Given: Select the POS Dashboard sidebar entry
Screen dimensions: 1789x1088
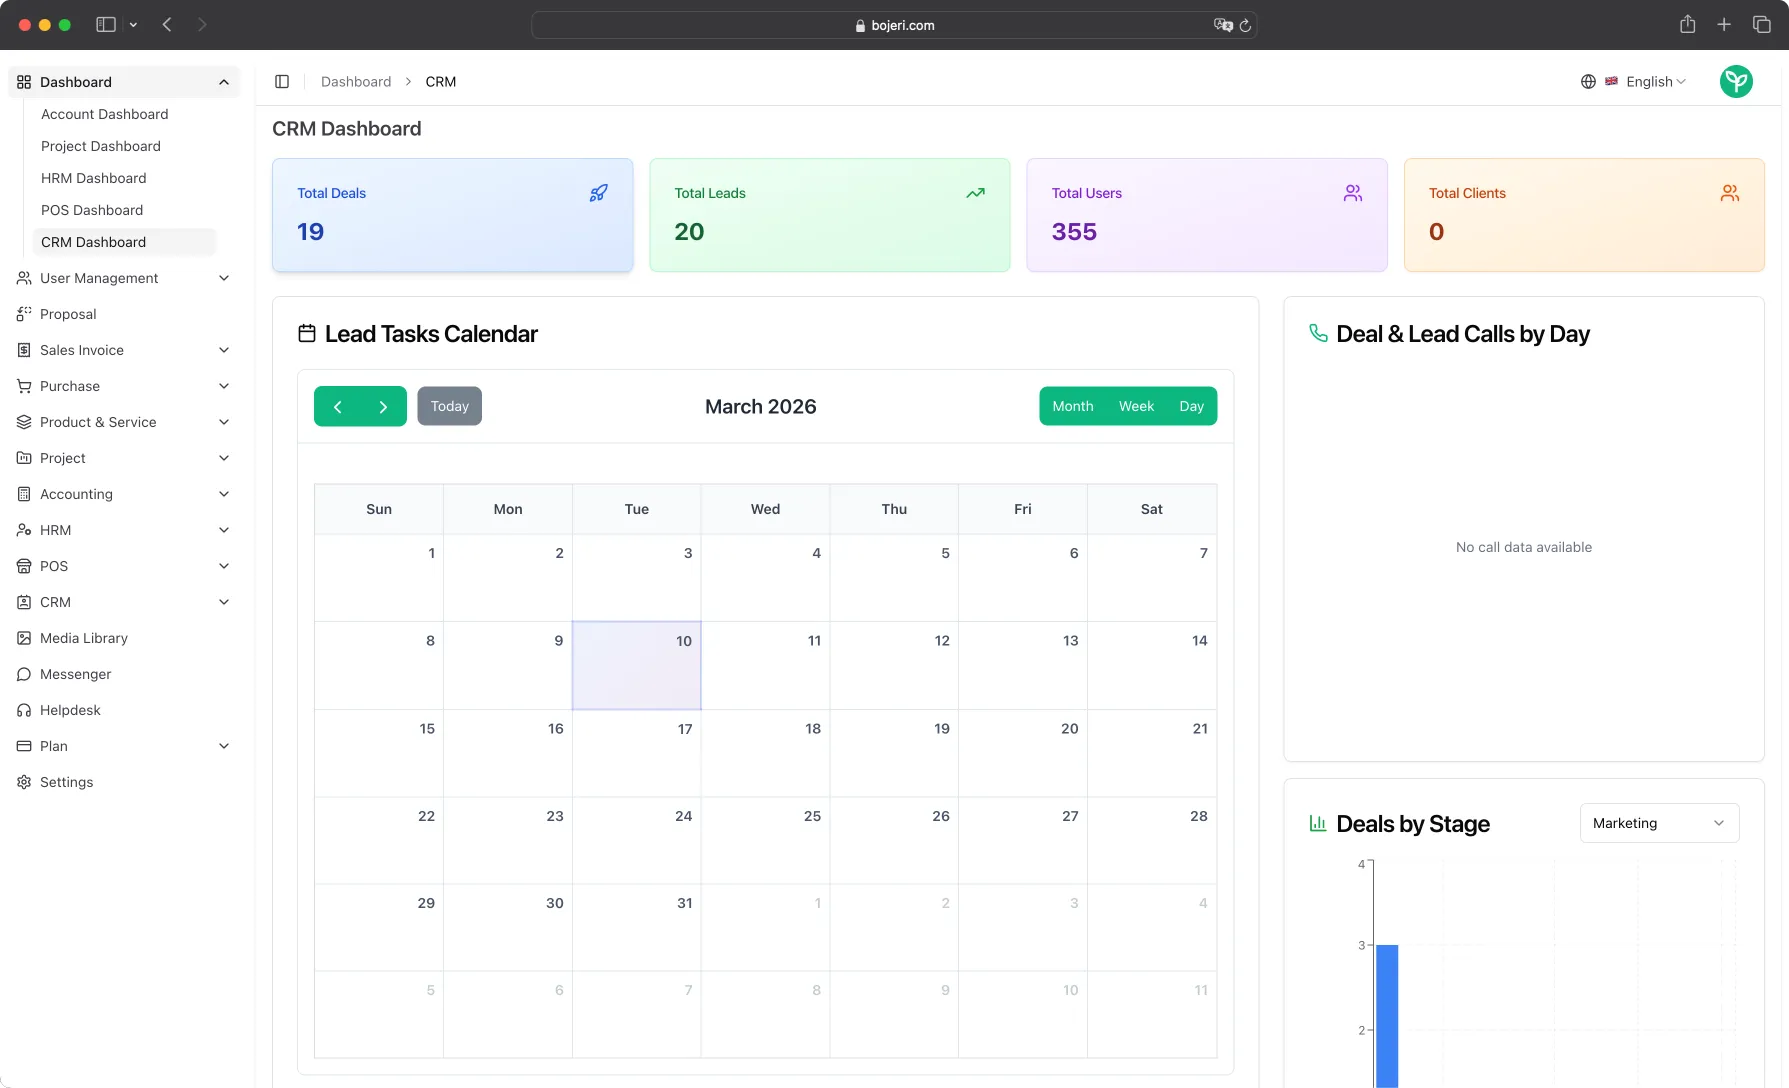Looking at the screenshot, I should click(92, 210).
